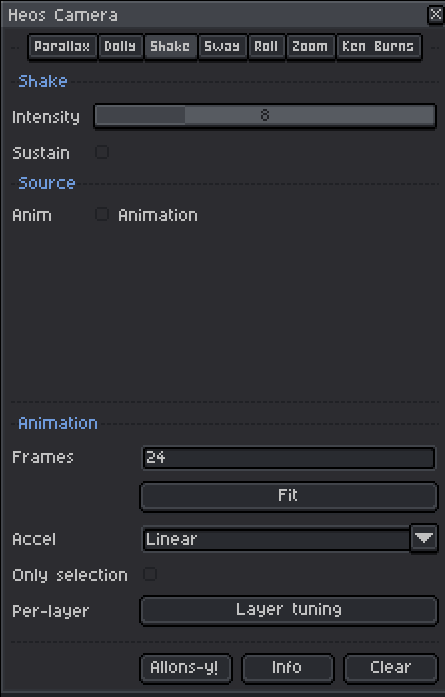Enable the Sustain checkbox
The height and width of the screenshot is (697, 445).
[x=102, y=152]
